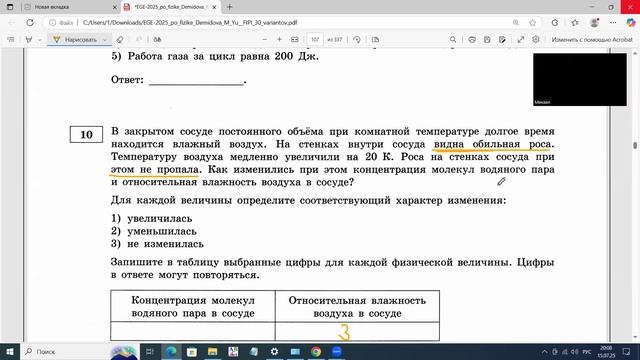Image resolution: width=640 pixels, height=360 pixels.
Task: Open browser extensions refresh icon
Action: (x=555, y=23)
